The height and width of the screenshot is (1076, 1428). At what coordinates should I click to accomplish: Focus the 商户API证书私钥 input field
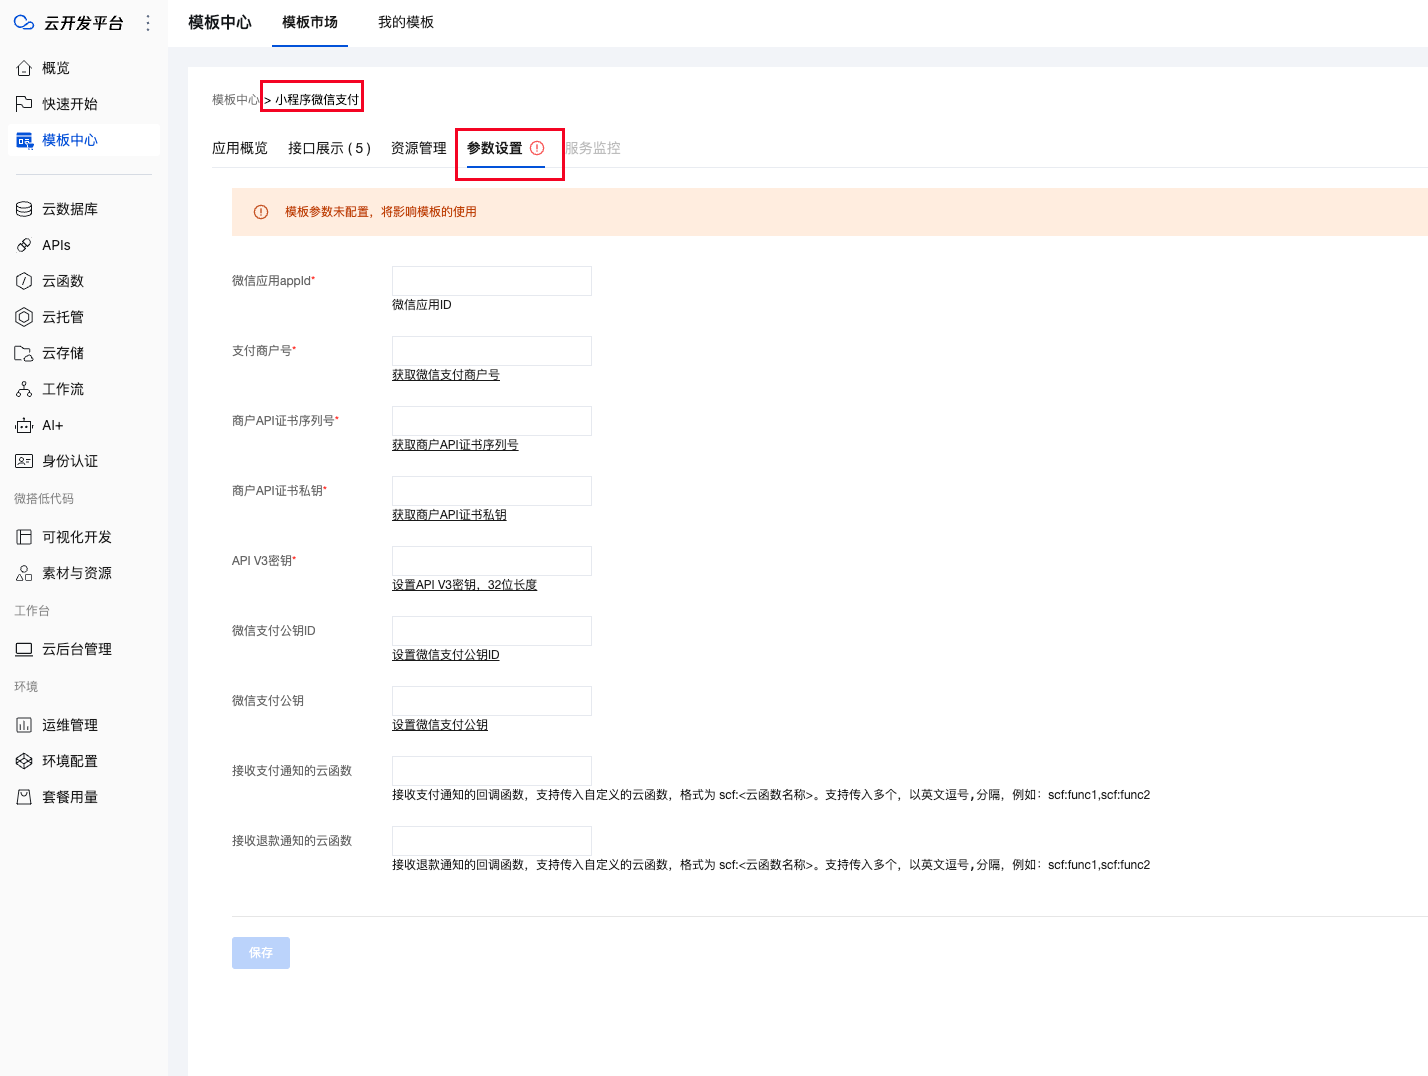tap(492, 491)
